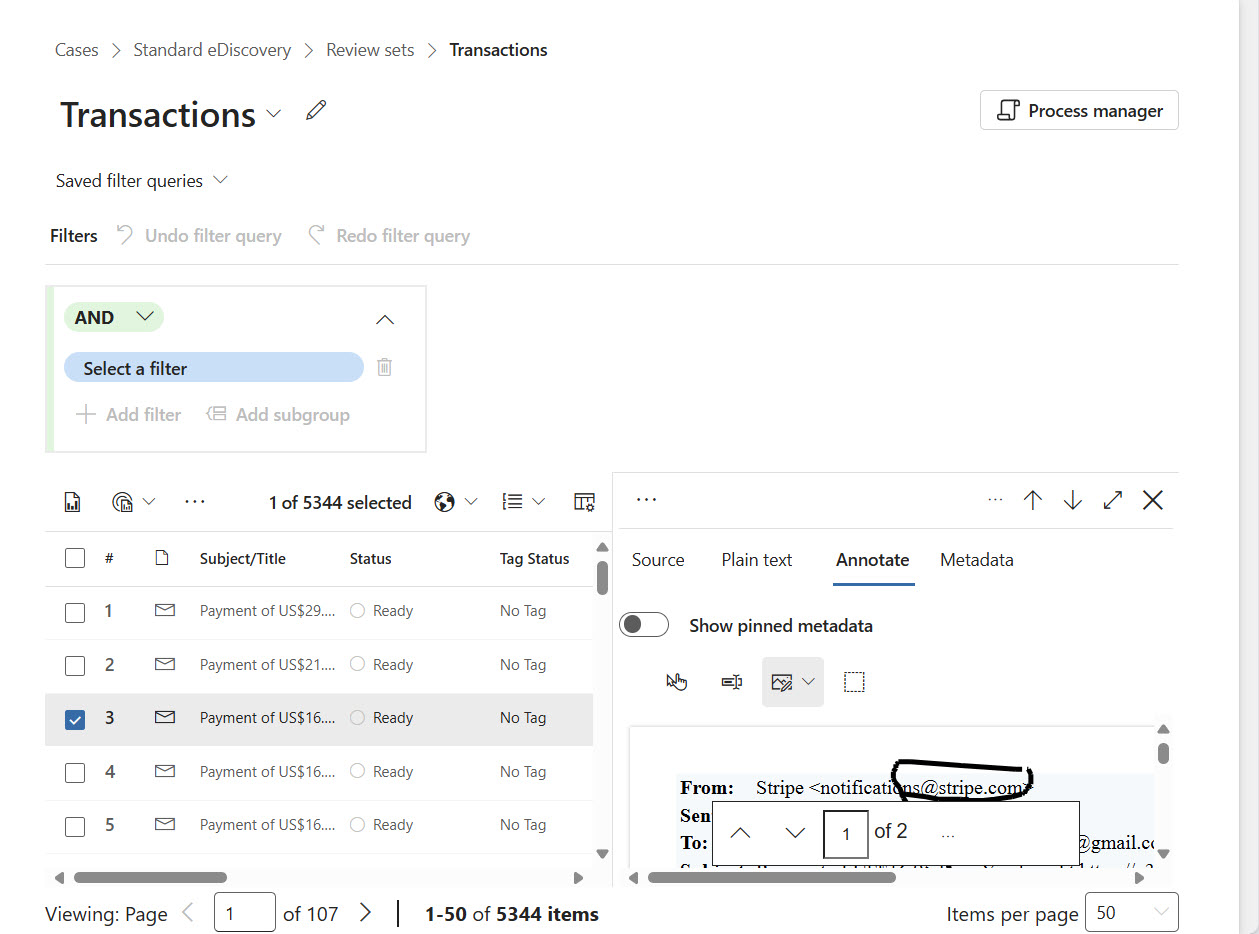This screenshot has height=934, width=1259.
Task: Navigate to next item with down arrow
Action: tap(1072, 500)
